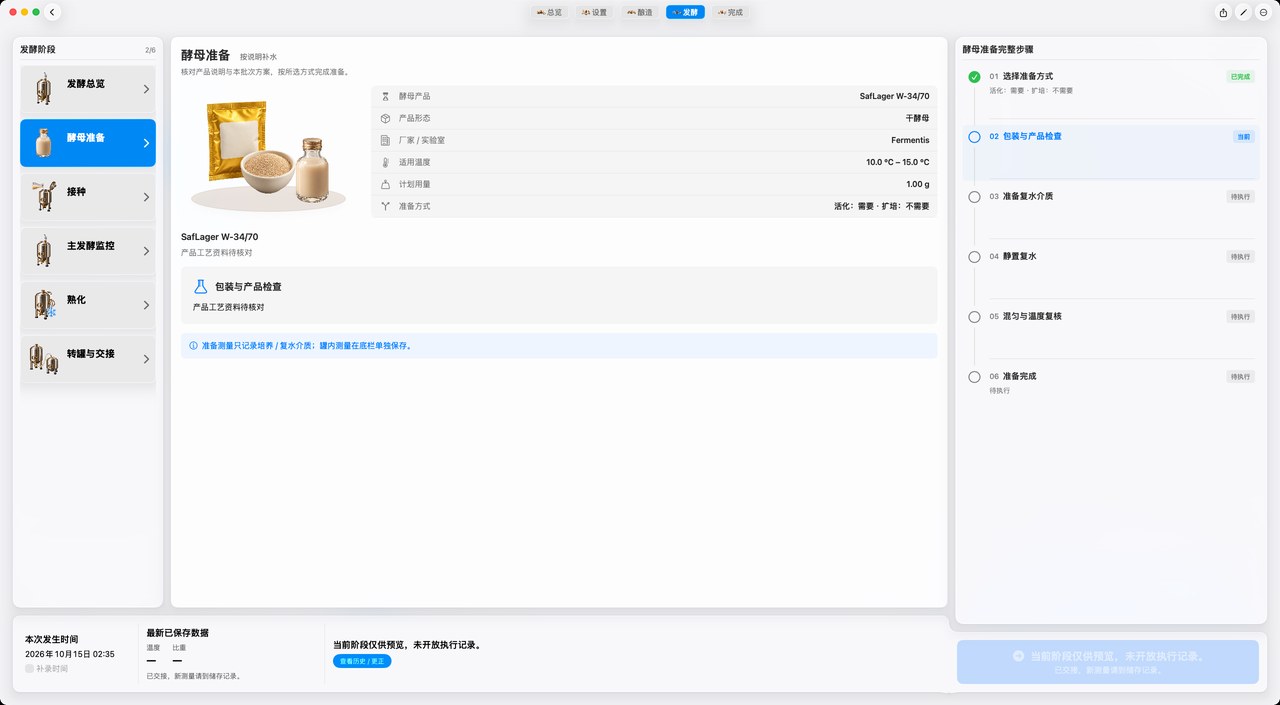
Task: Click the building icon on the 厂家 / 实验室 row
Action: pyautogui.click(x=385, y=140)
